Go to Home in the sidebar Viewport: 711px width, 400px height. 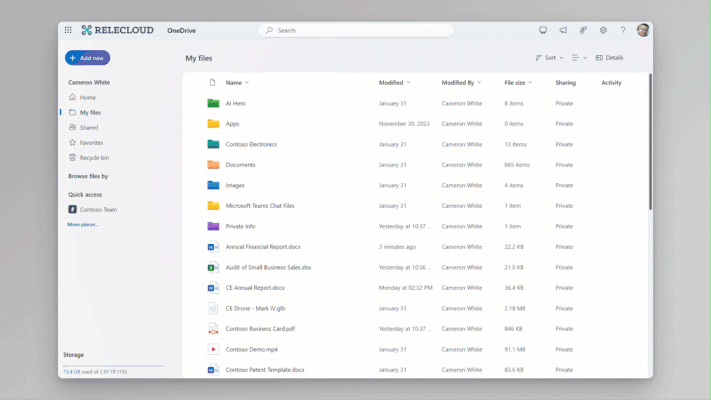tap(83, 97)
